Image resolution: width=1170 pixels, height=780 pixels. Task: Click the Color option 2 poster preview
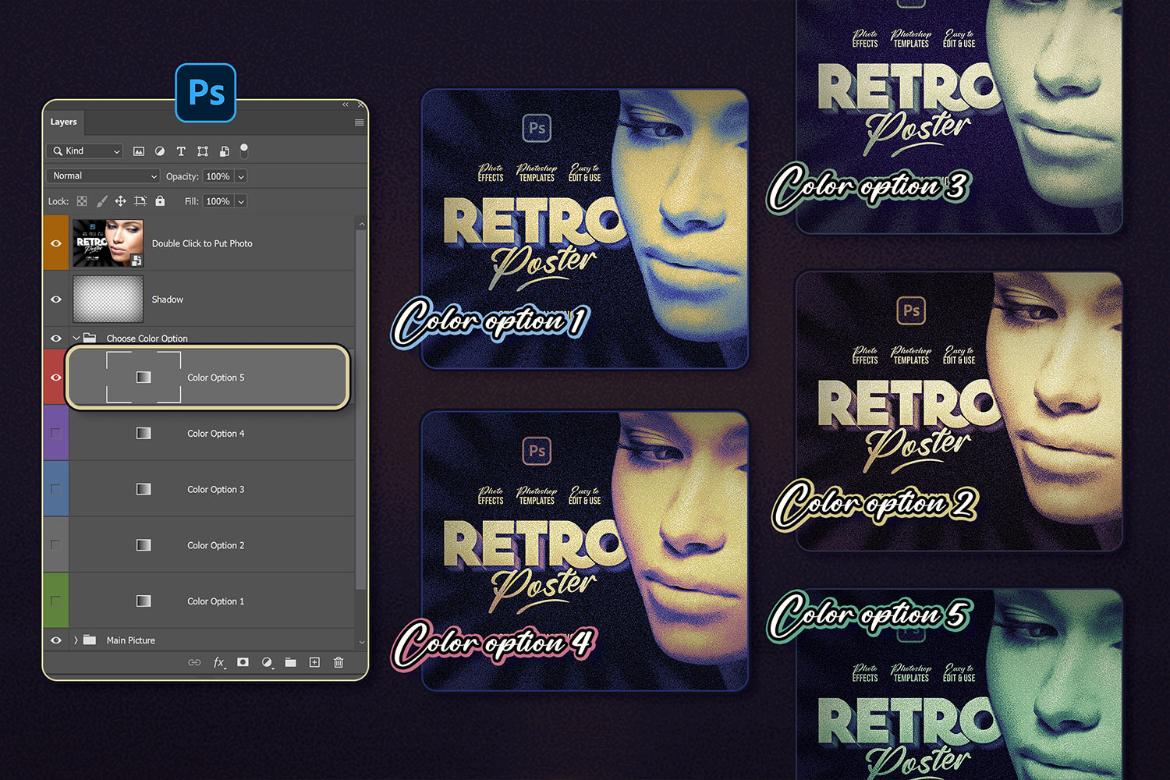click(959, 411)
